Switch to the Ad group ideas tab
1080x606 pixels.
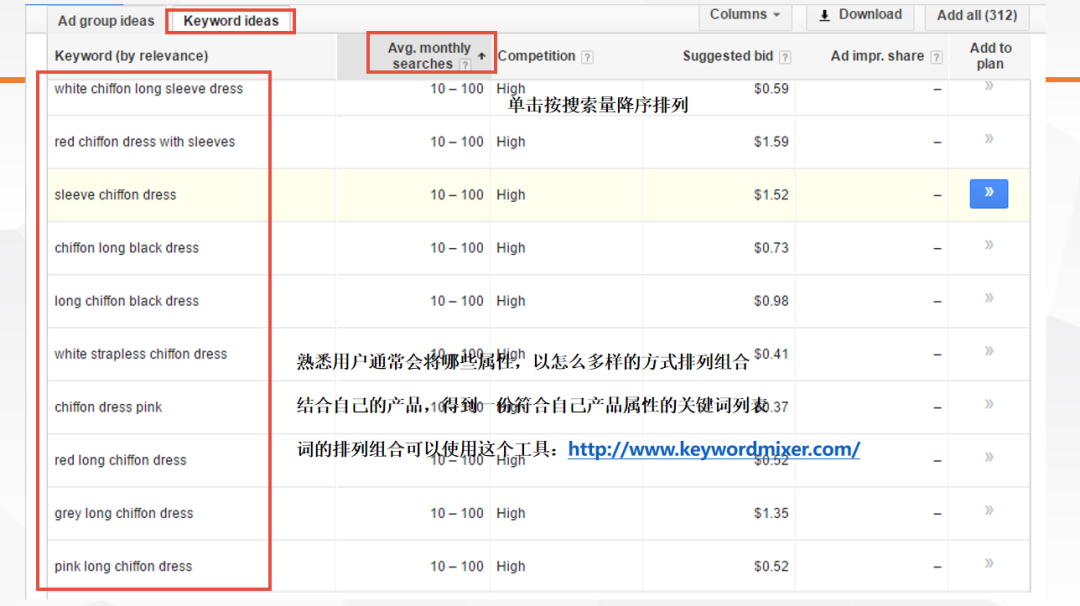tap(106, 21)
